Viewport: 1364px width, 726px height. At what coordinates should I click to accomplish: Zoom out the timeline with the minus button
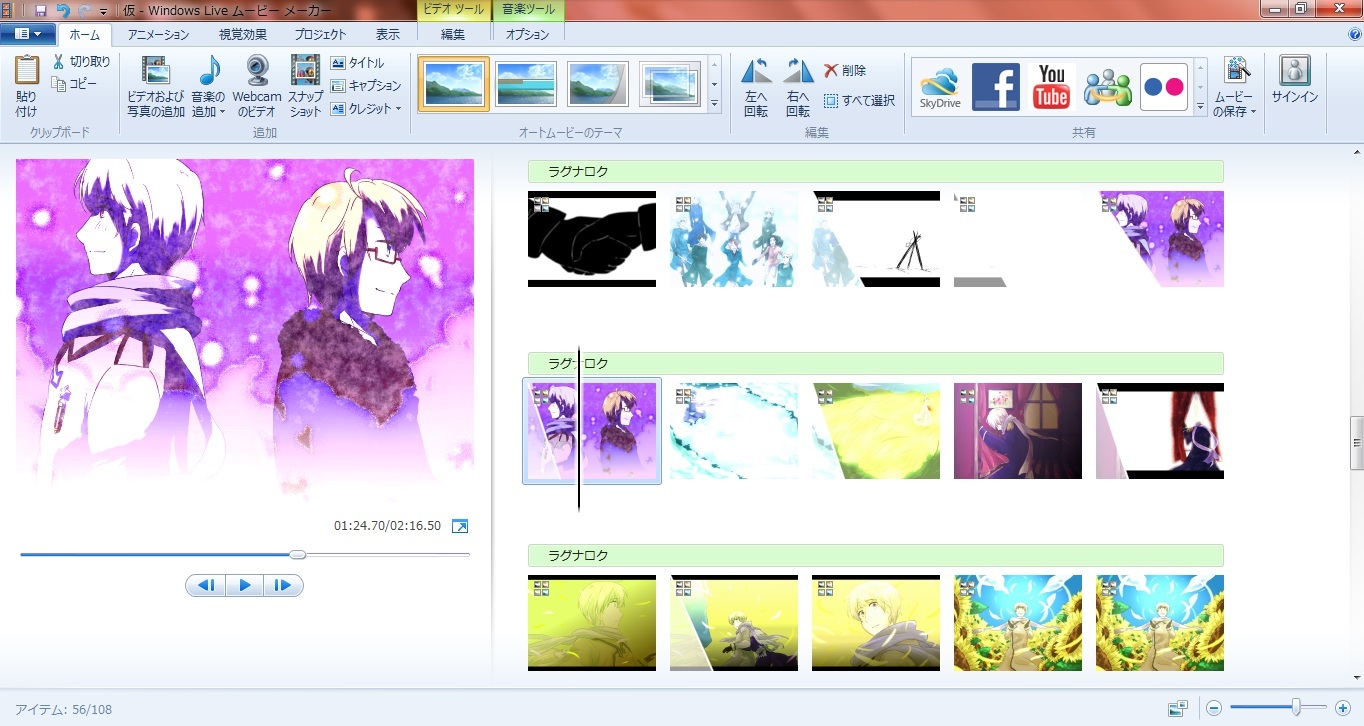point(1214,708)
